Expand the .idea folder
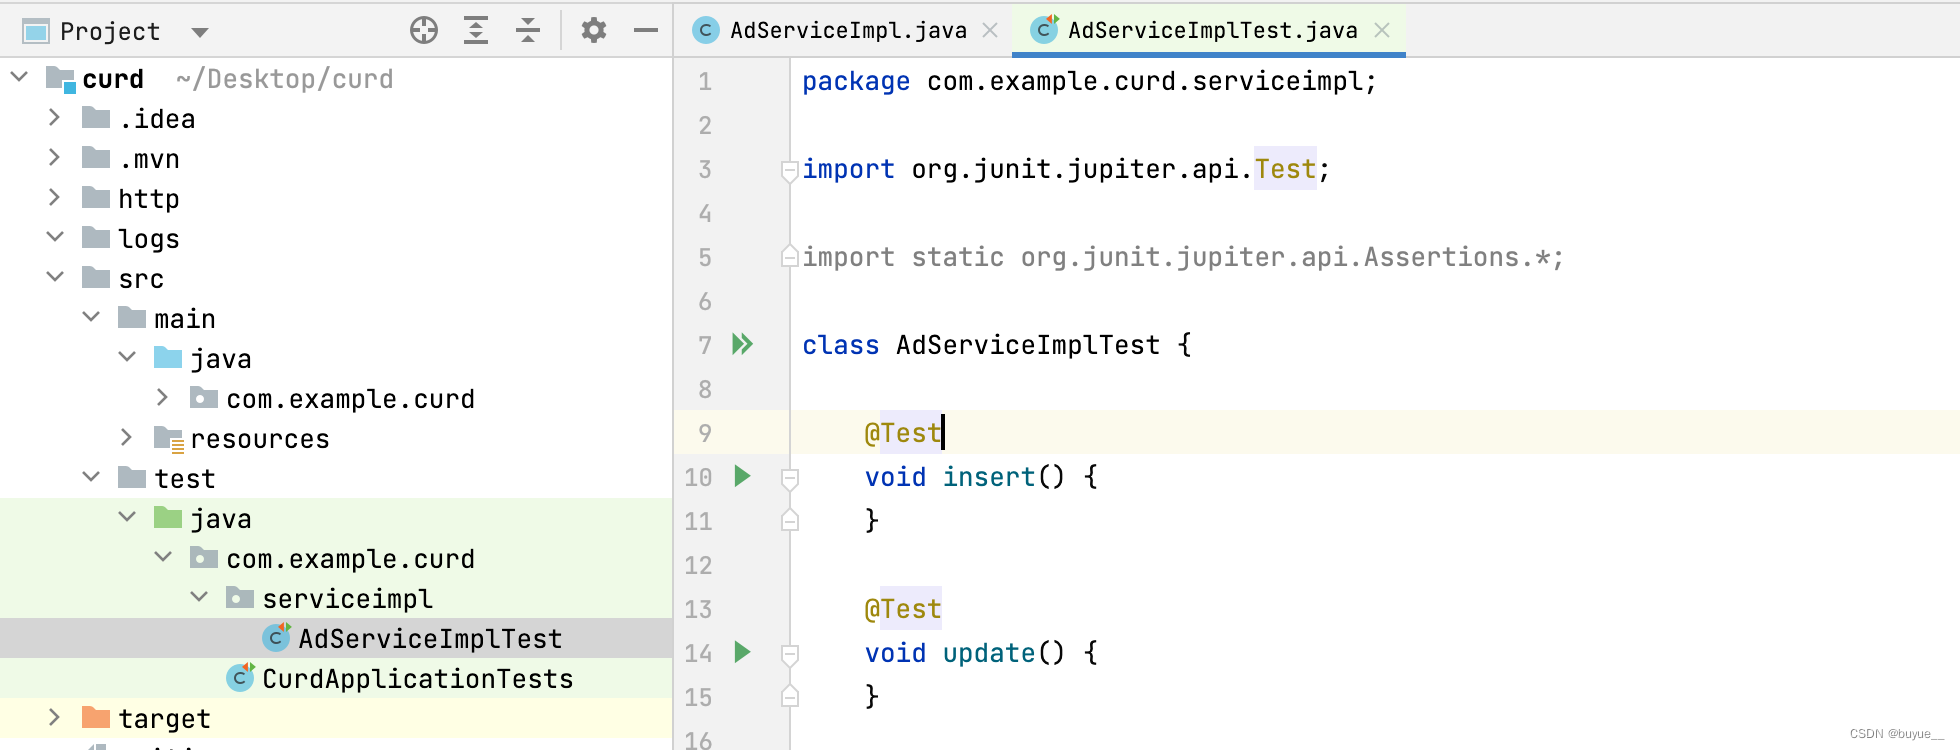Image resolution: width=1960 pixels, height=750 pixels. [55, 117]
